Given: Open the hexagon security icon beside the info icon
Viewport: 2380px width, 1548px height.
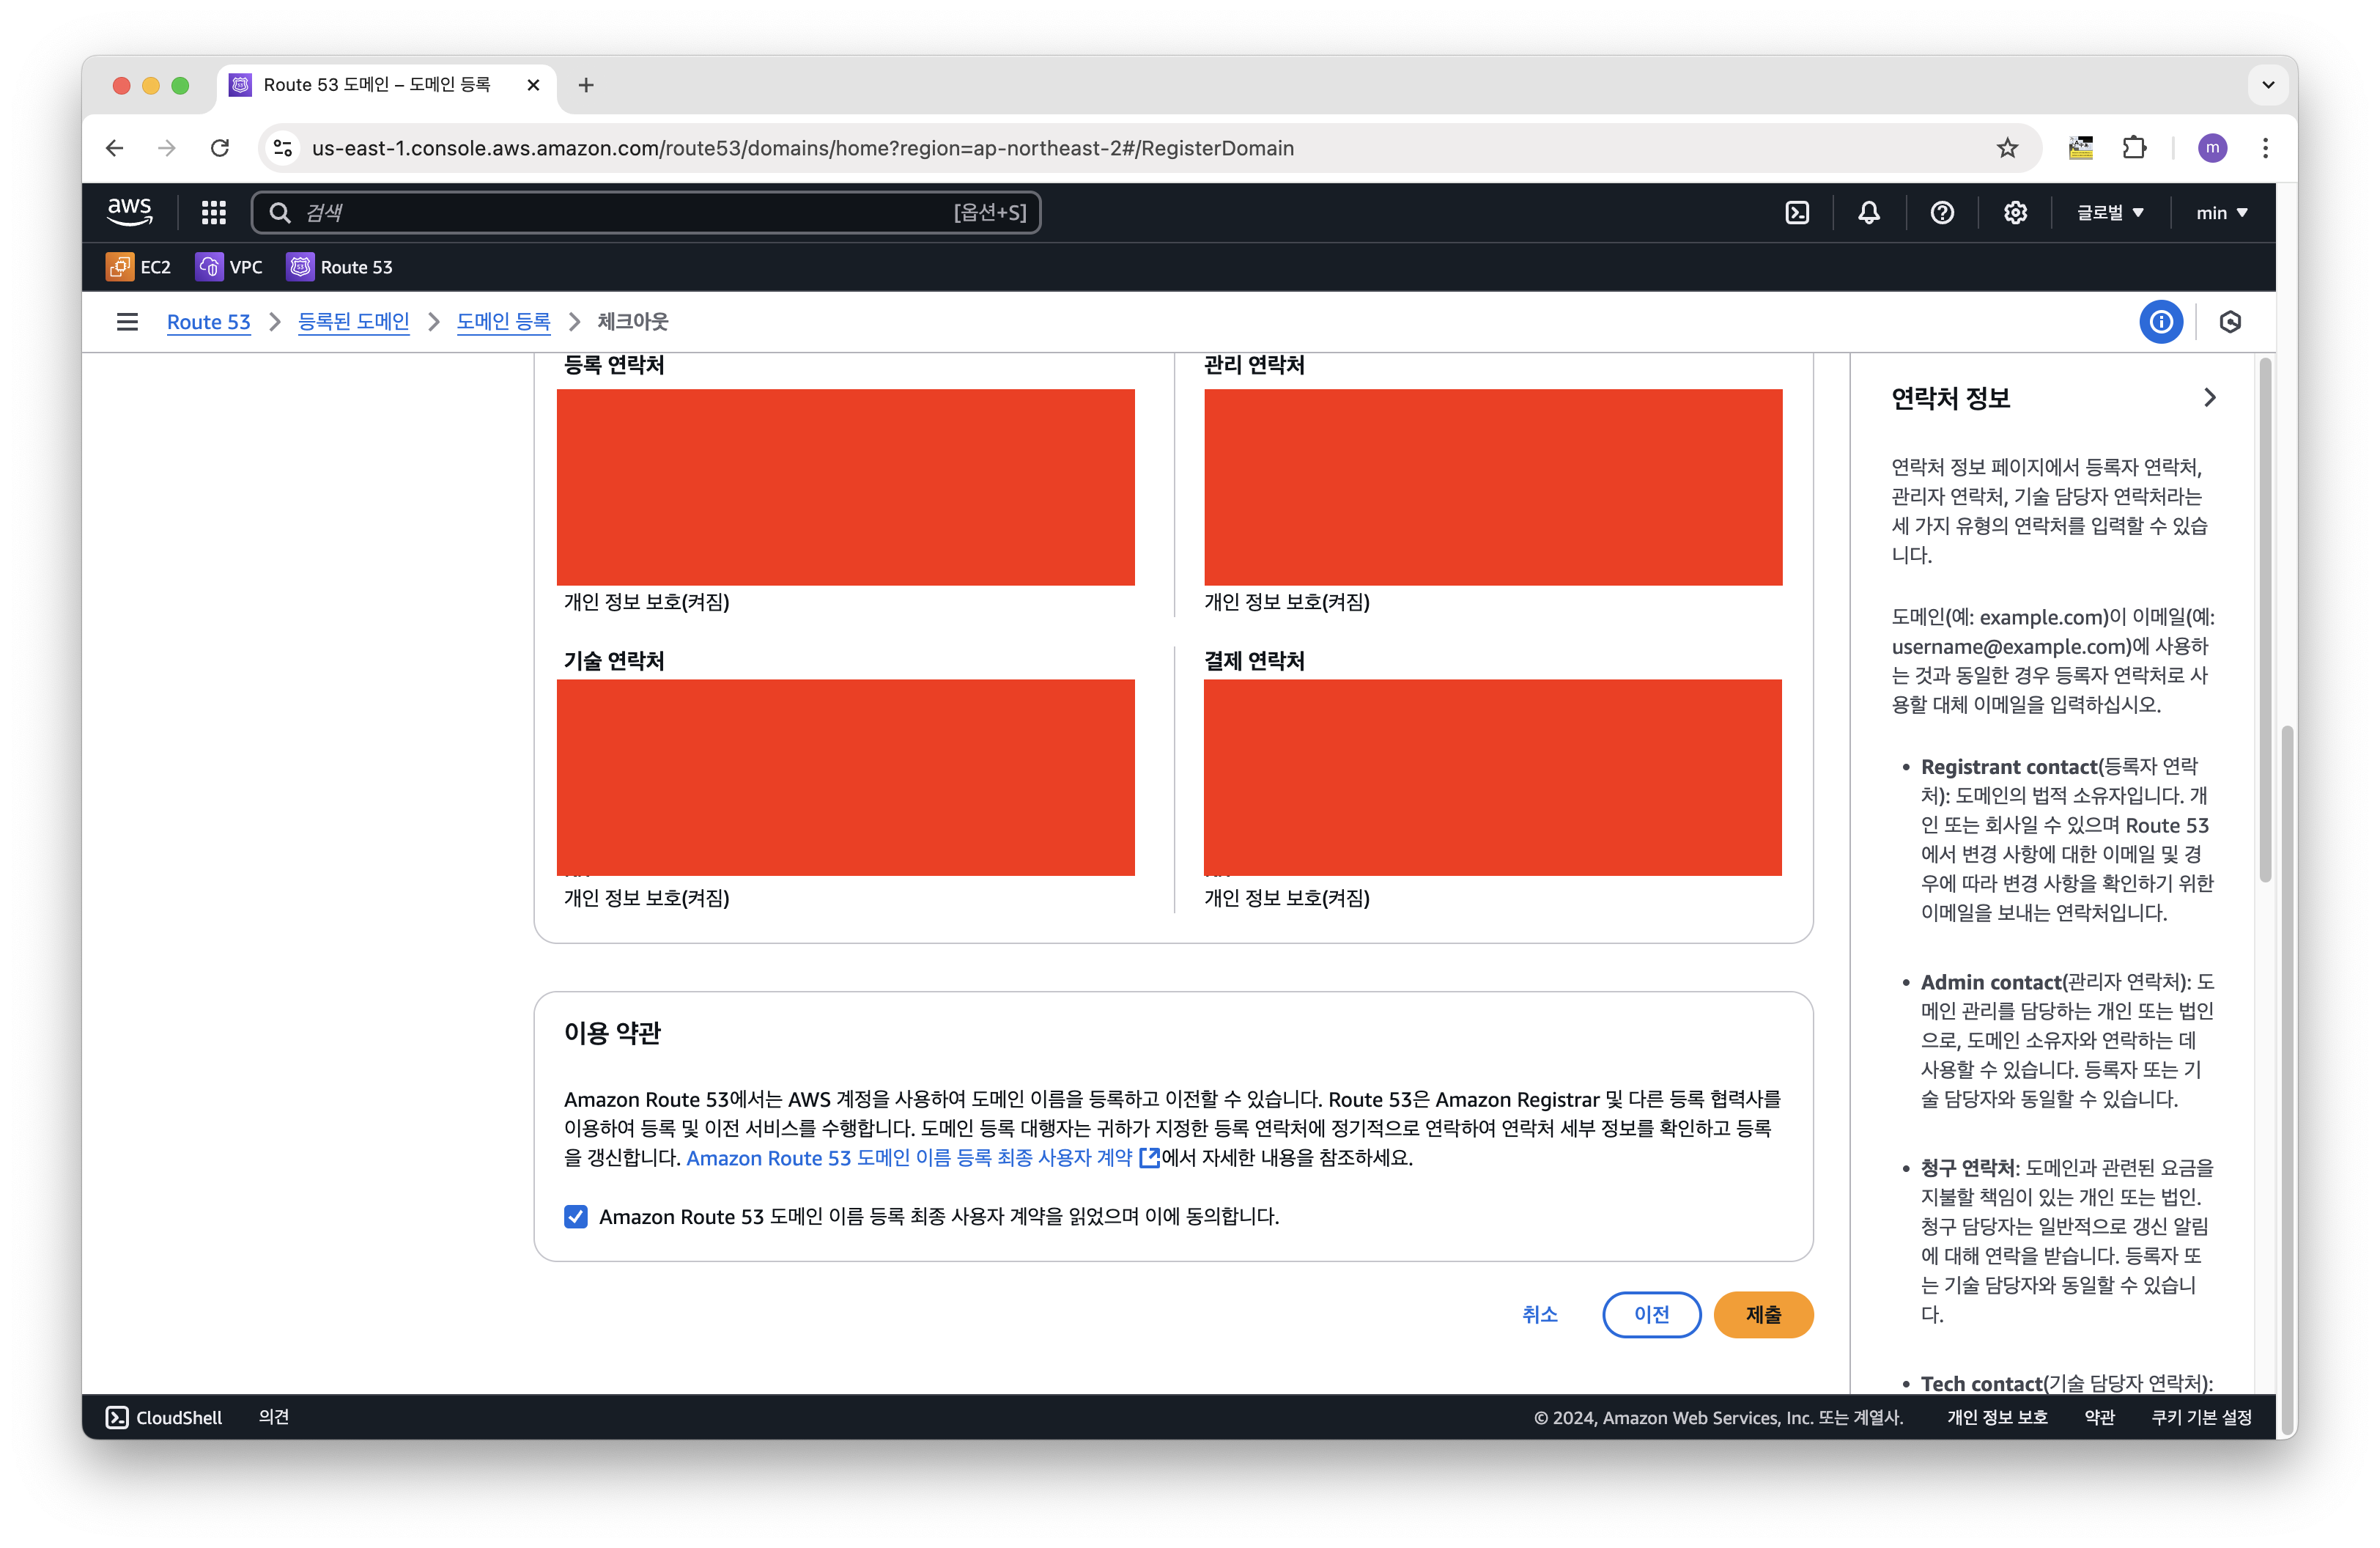Looking at the screenshot, I should (2229, 322).
